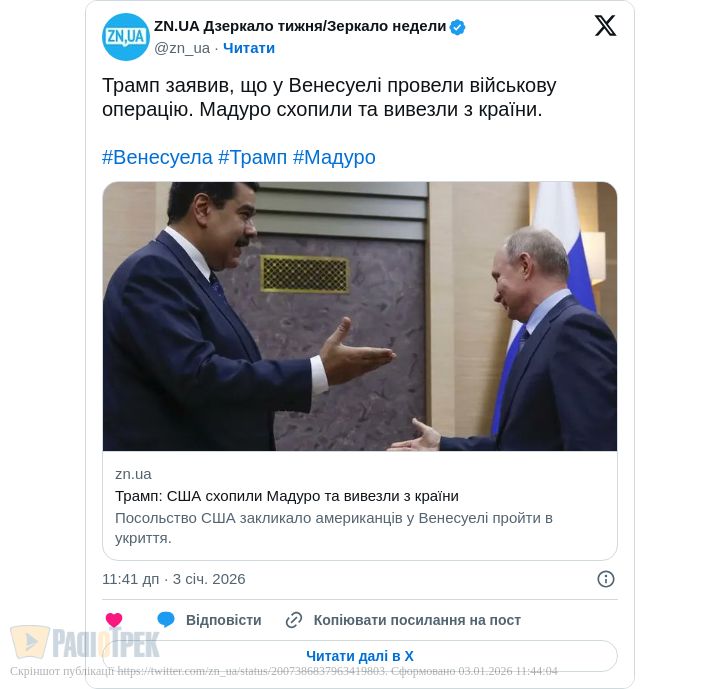This screenshot has height=689, width=720.
Task: Click the РадіоТрек watermark logo
Action: coord(85,642)
